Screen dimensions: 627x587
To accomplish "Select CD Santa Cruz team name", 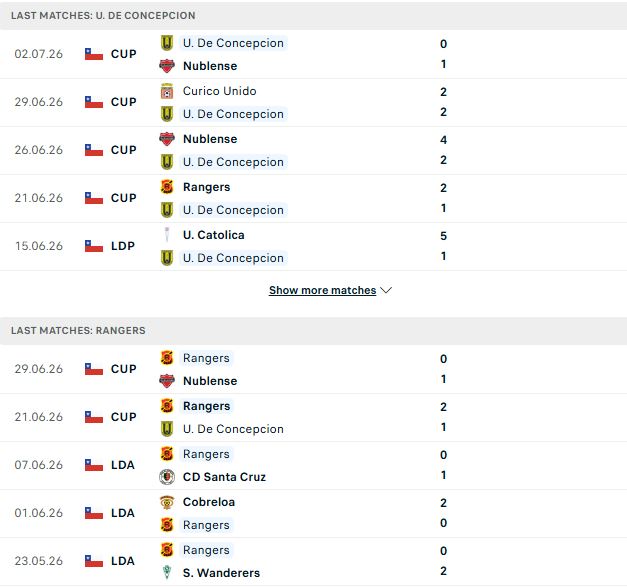I will (224, 477).
